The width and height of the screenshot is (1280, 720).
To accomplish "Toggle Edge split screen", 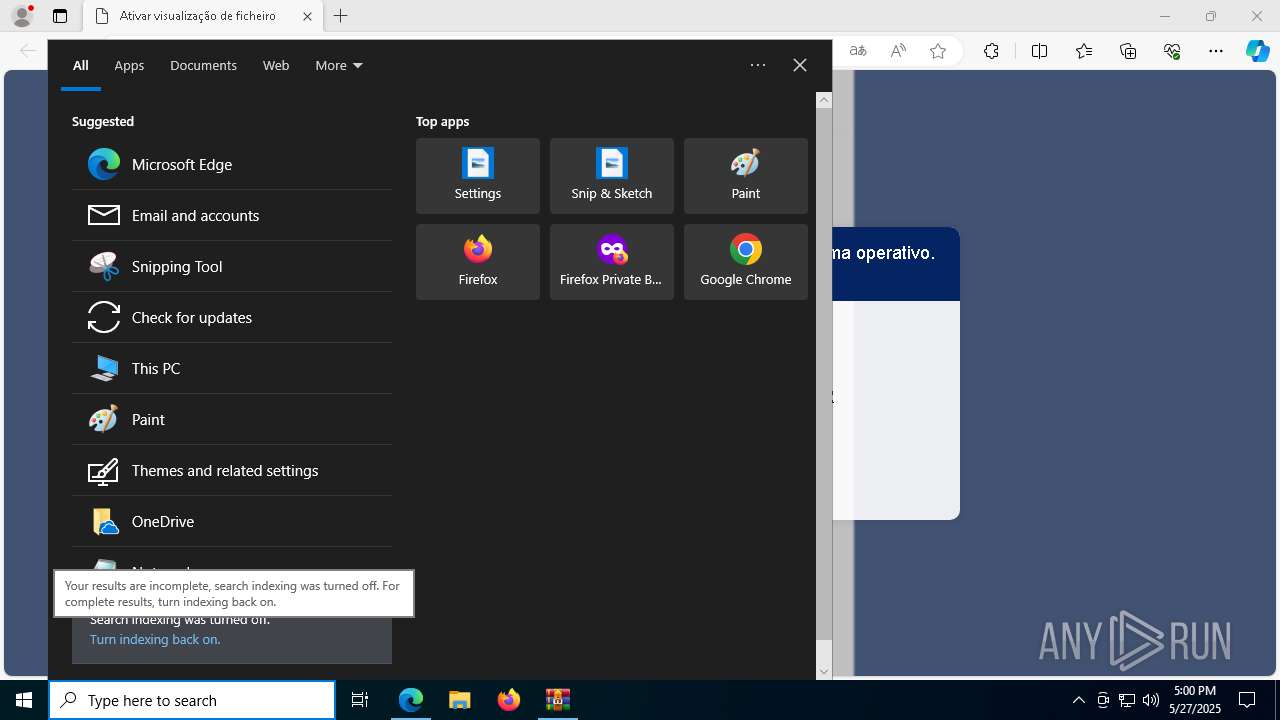I will (1039, 51).
